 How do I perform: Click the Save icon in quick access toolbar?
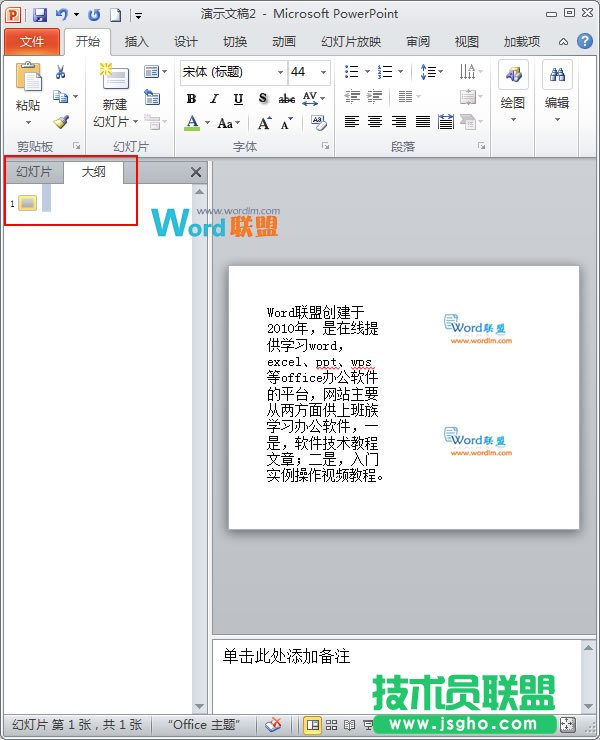click(40, 15)
